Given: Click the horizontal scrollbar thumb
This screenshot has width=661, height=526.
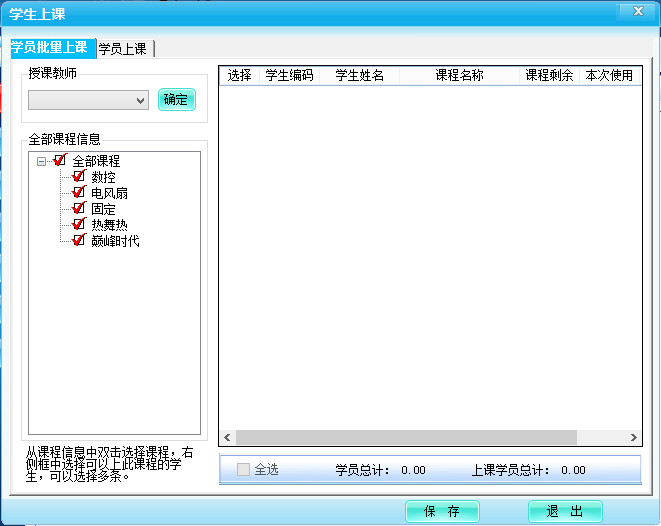Looking at the screenshot, I should [x=406, y=437].
